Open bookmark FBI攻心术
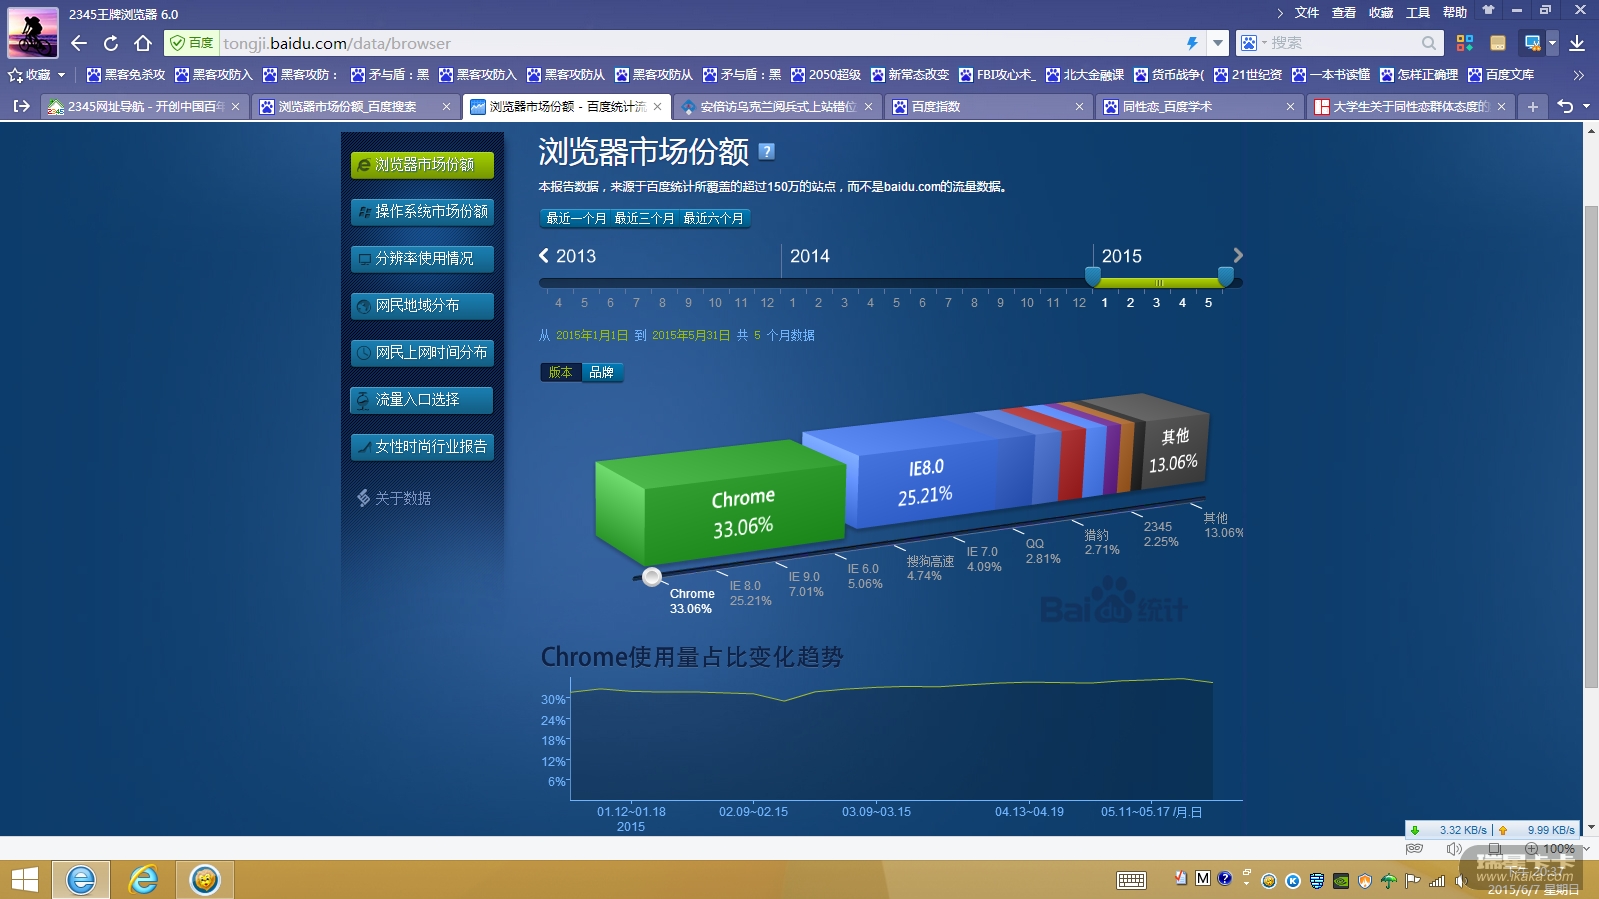1599x899 pixels. point(997,75)
